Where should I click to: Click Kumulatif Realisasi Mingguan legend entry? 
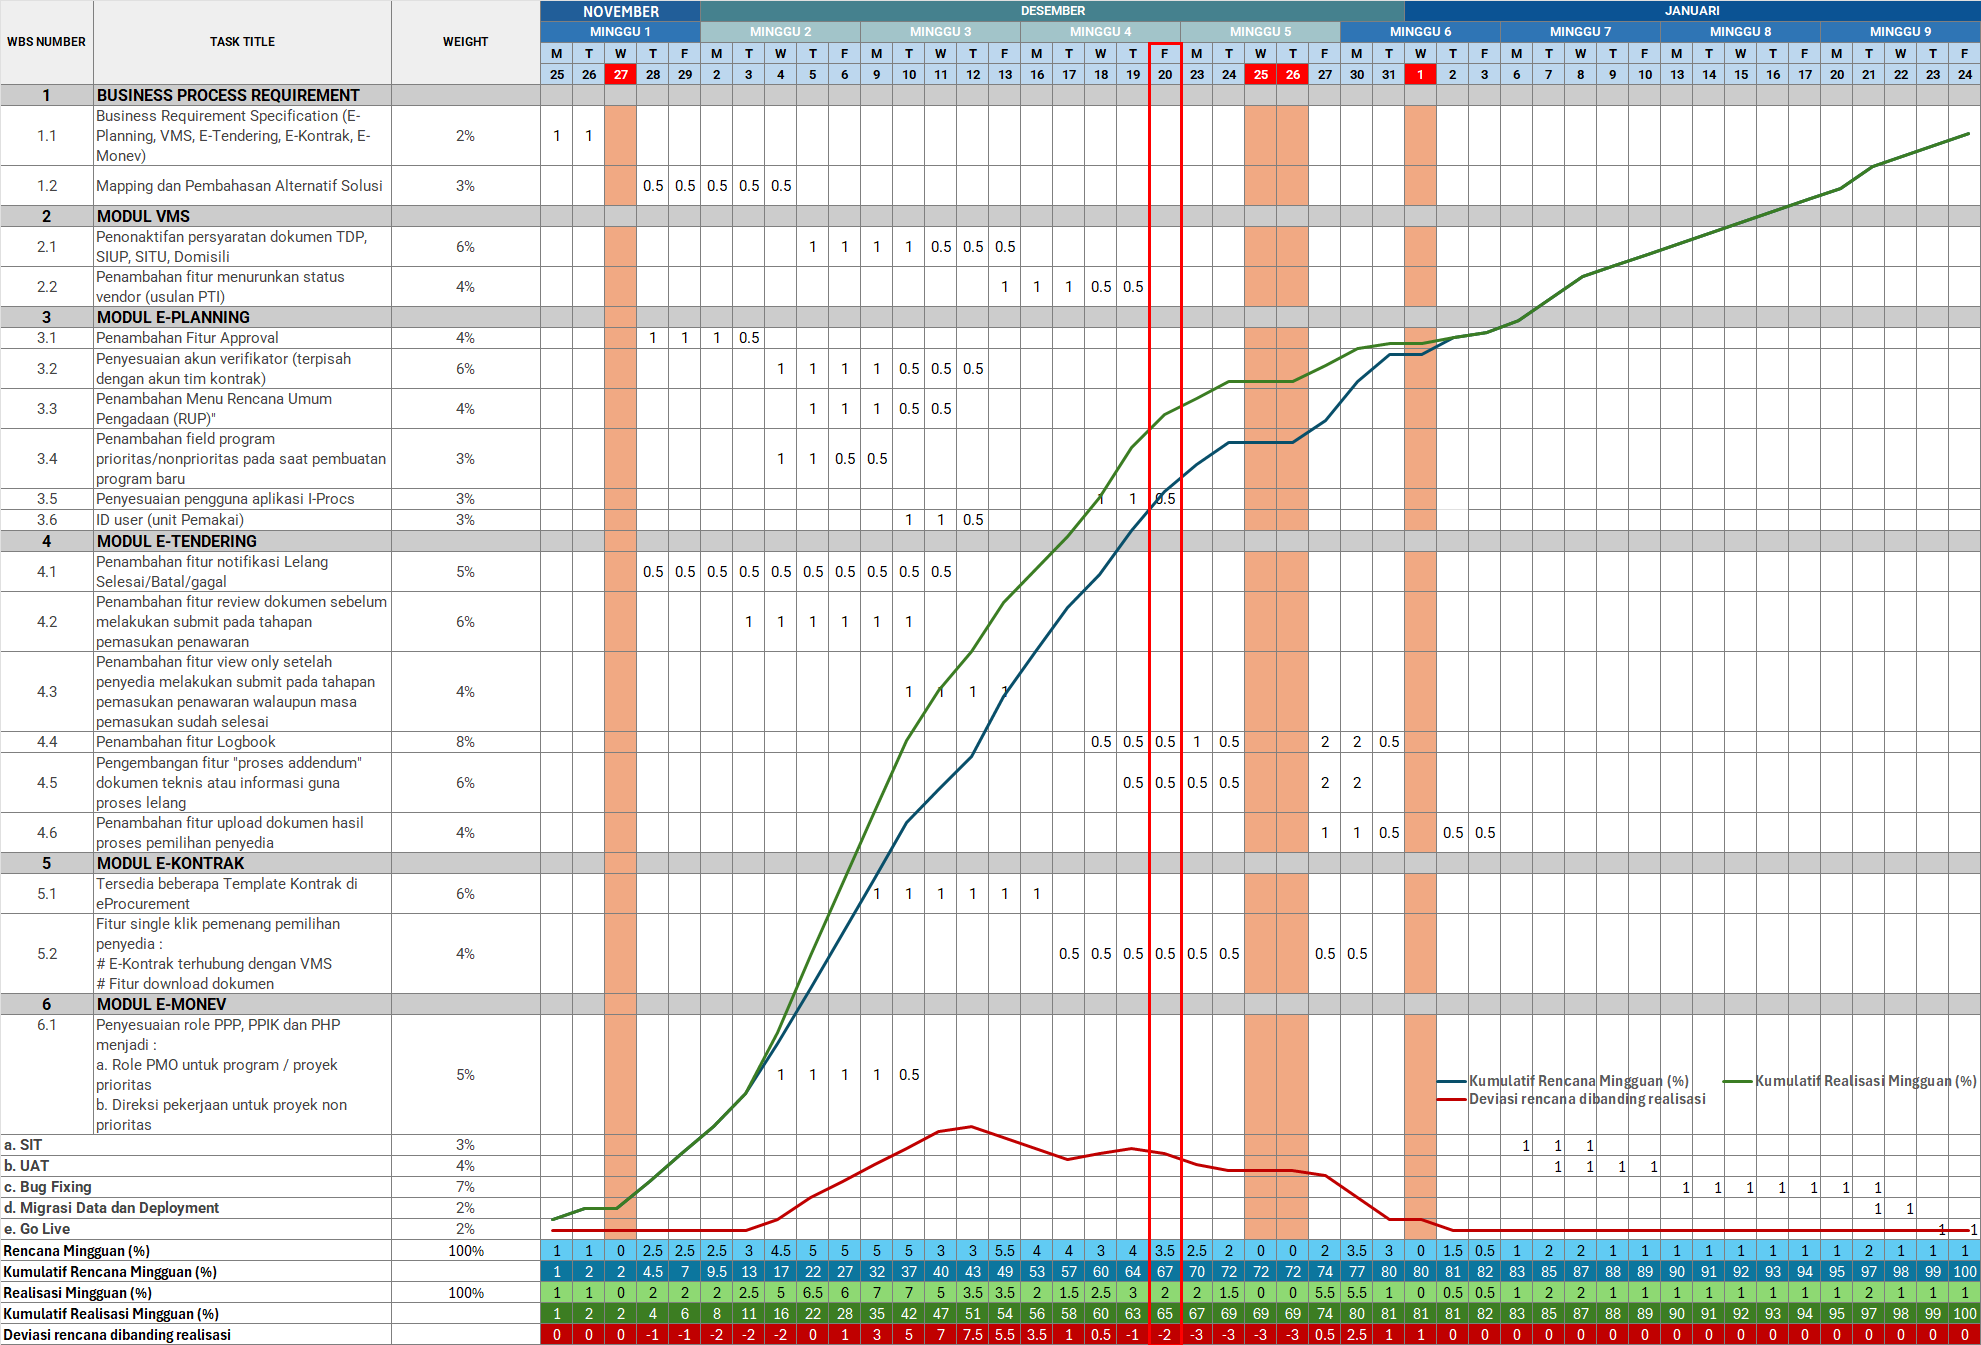click(1865, 1081)
